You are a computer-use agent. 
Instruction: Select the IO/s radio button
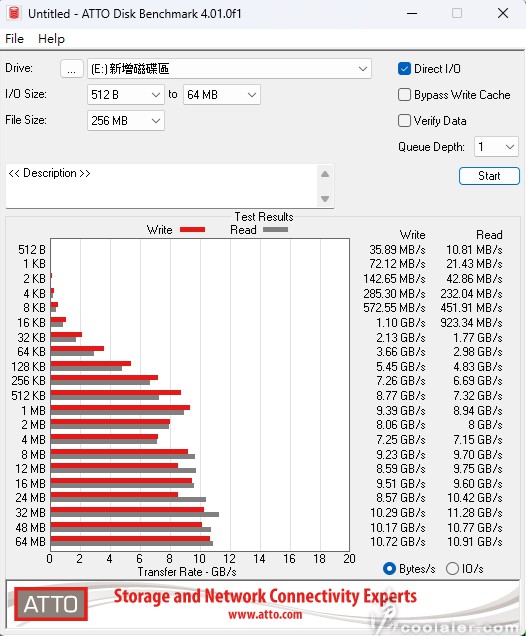click(x=452, y=569)
